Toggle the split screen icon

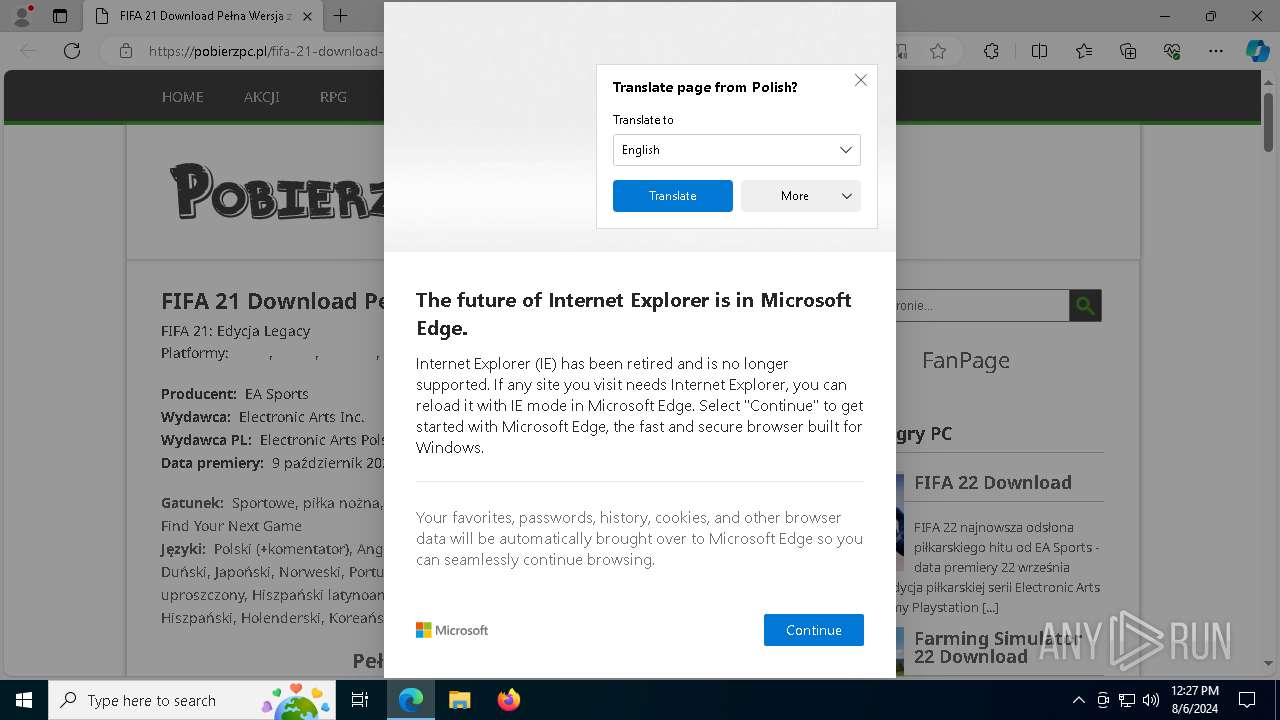click(1039, 51)
